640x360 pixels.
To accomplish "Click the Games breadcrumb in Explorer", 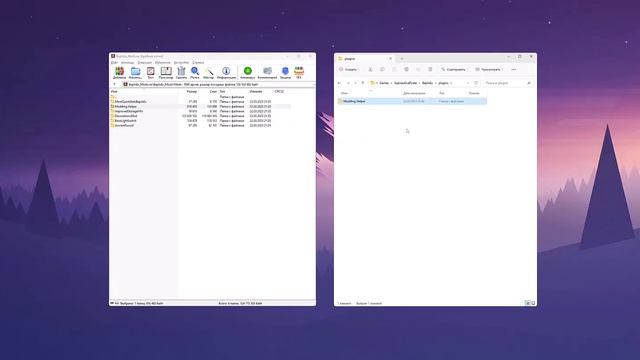I will click(384, 83).
